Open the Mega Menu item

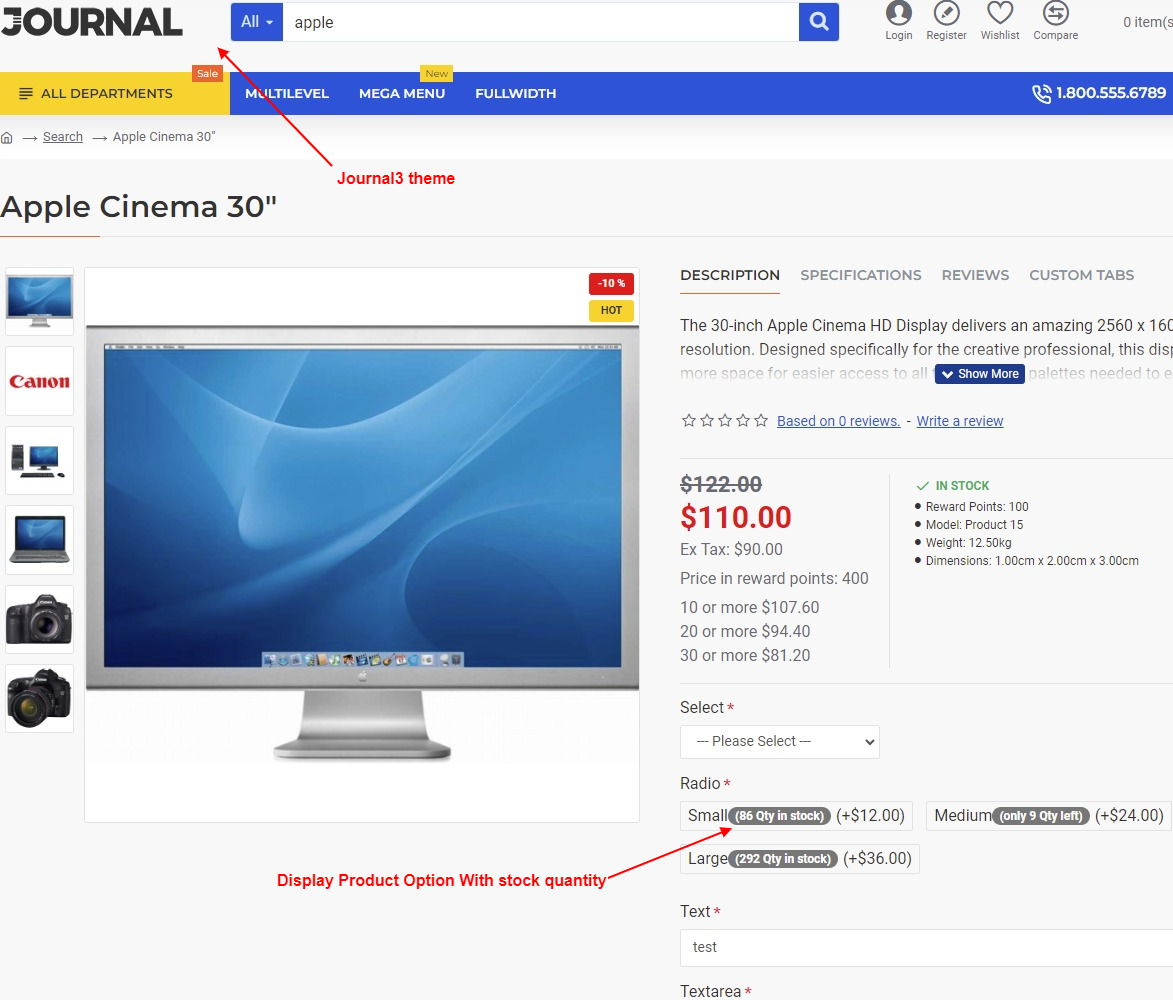402,93
